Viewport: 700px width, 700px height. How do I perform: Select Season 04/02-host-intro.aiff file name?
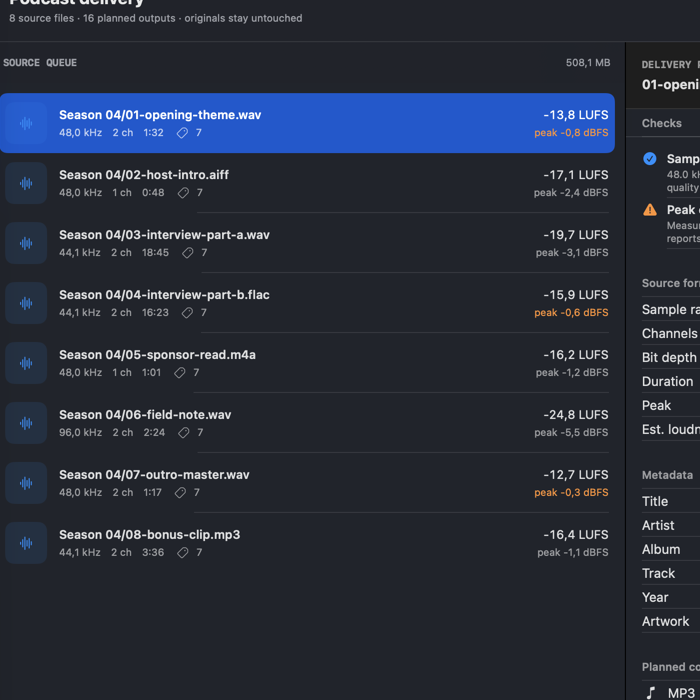[144, 175]
